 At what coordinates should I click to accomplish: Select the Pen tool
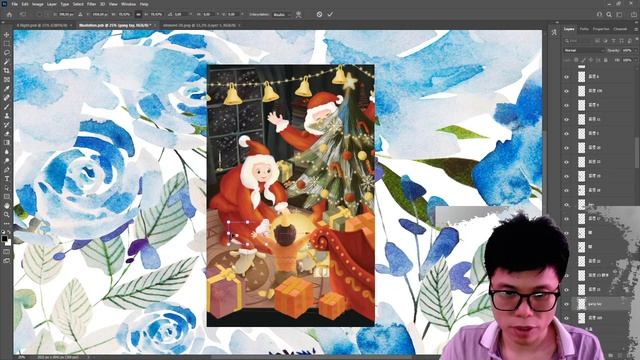click(x=7, y=169)
